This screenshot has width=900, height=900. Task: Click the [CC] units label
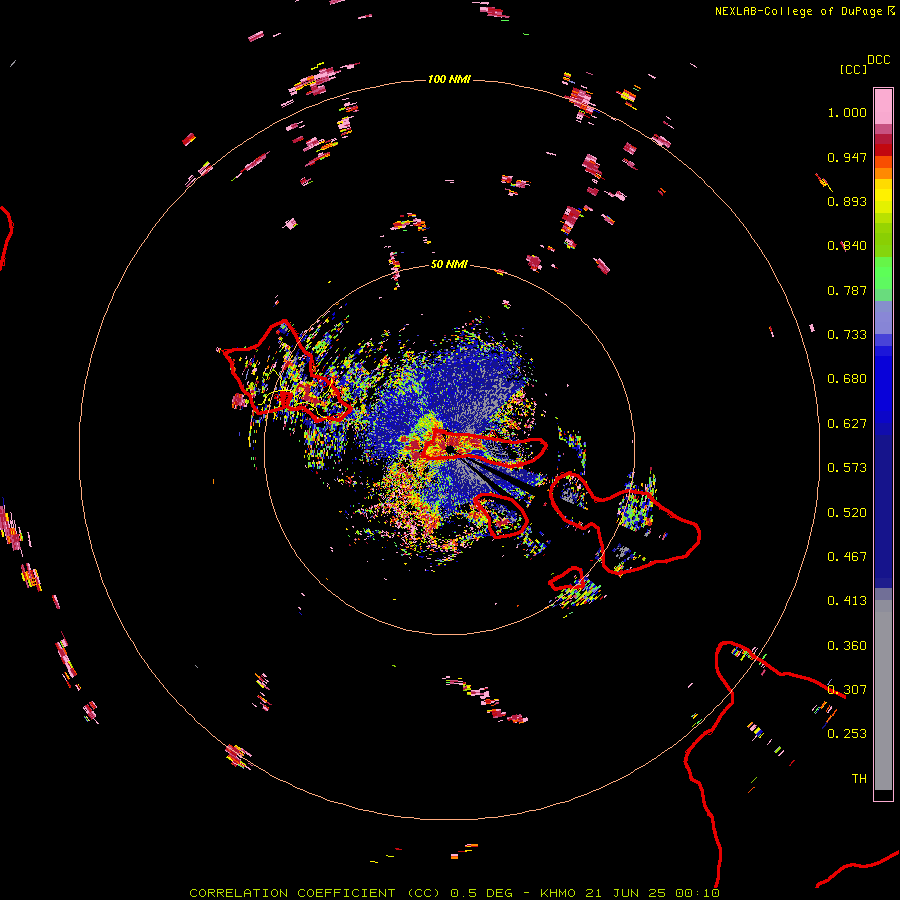853,69
